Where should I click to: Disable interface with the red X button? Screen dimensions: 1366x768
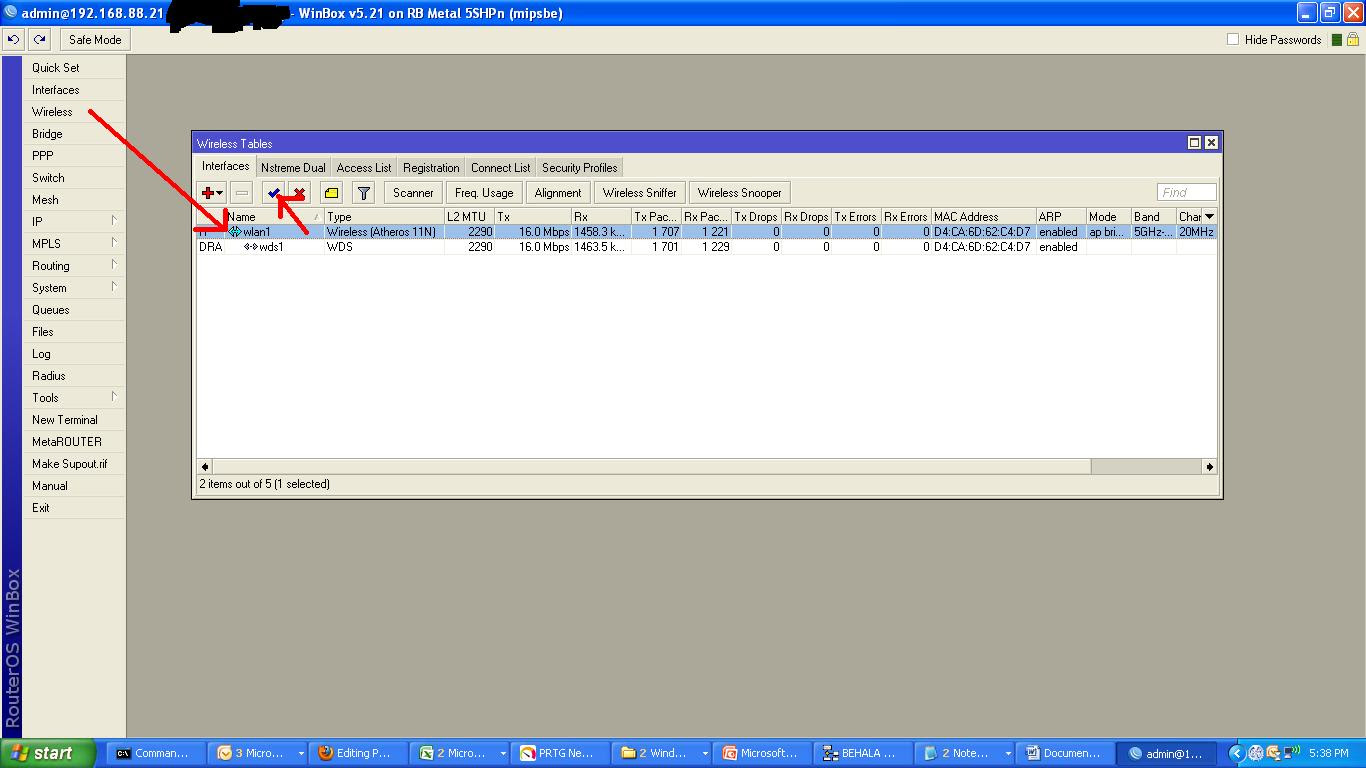298,193
